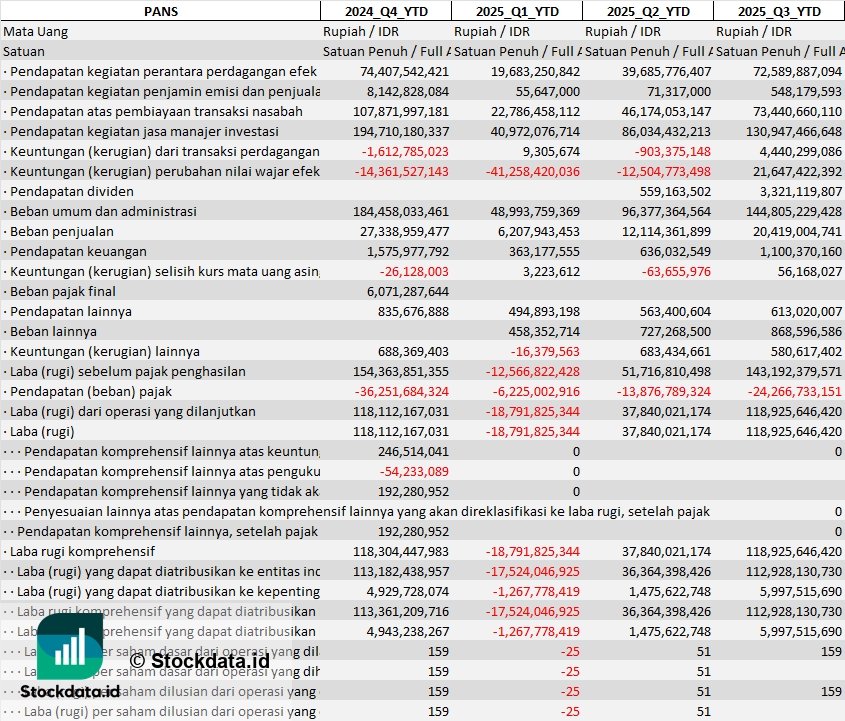Screen dimensions: 845x721
Task: Select the Mata Uang row label
Action: (x=36, y=31)
